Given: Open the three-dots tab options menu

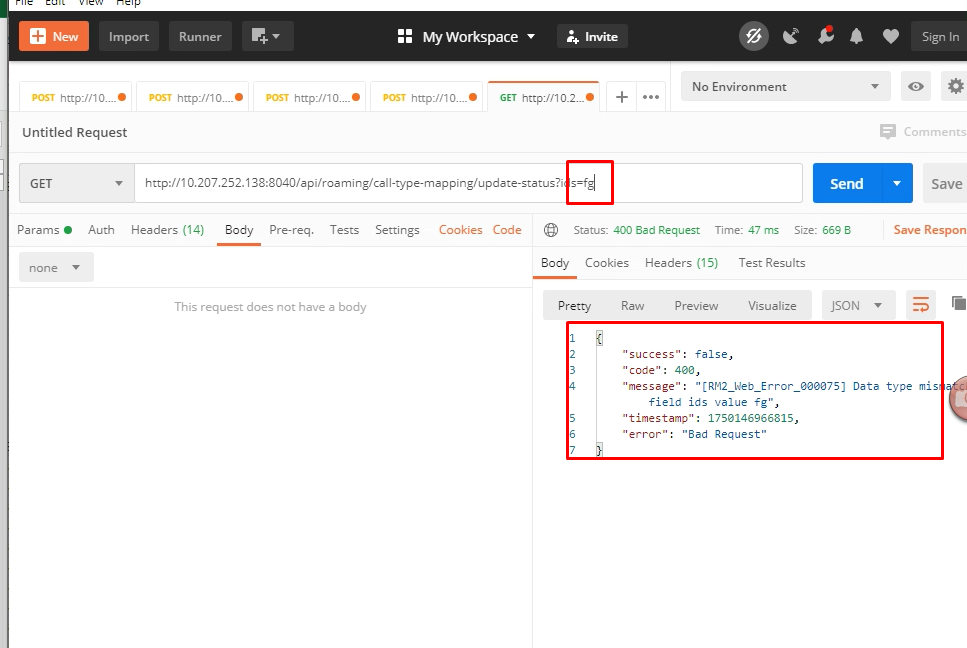Looking at the screenshot, I should point(651,97).
